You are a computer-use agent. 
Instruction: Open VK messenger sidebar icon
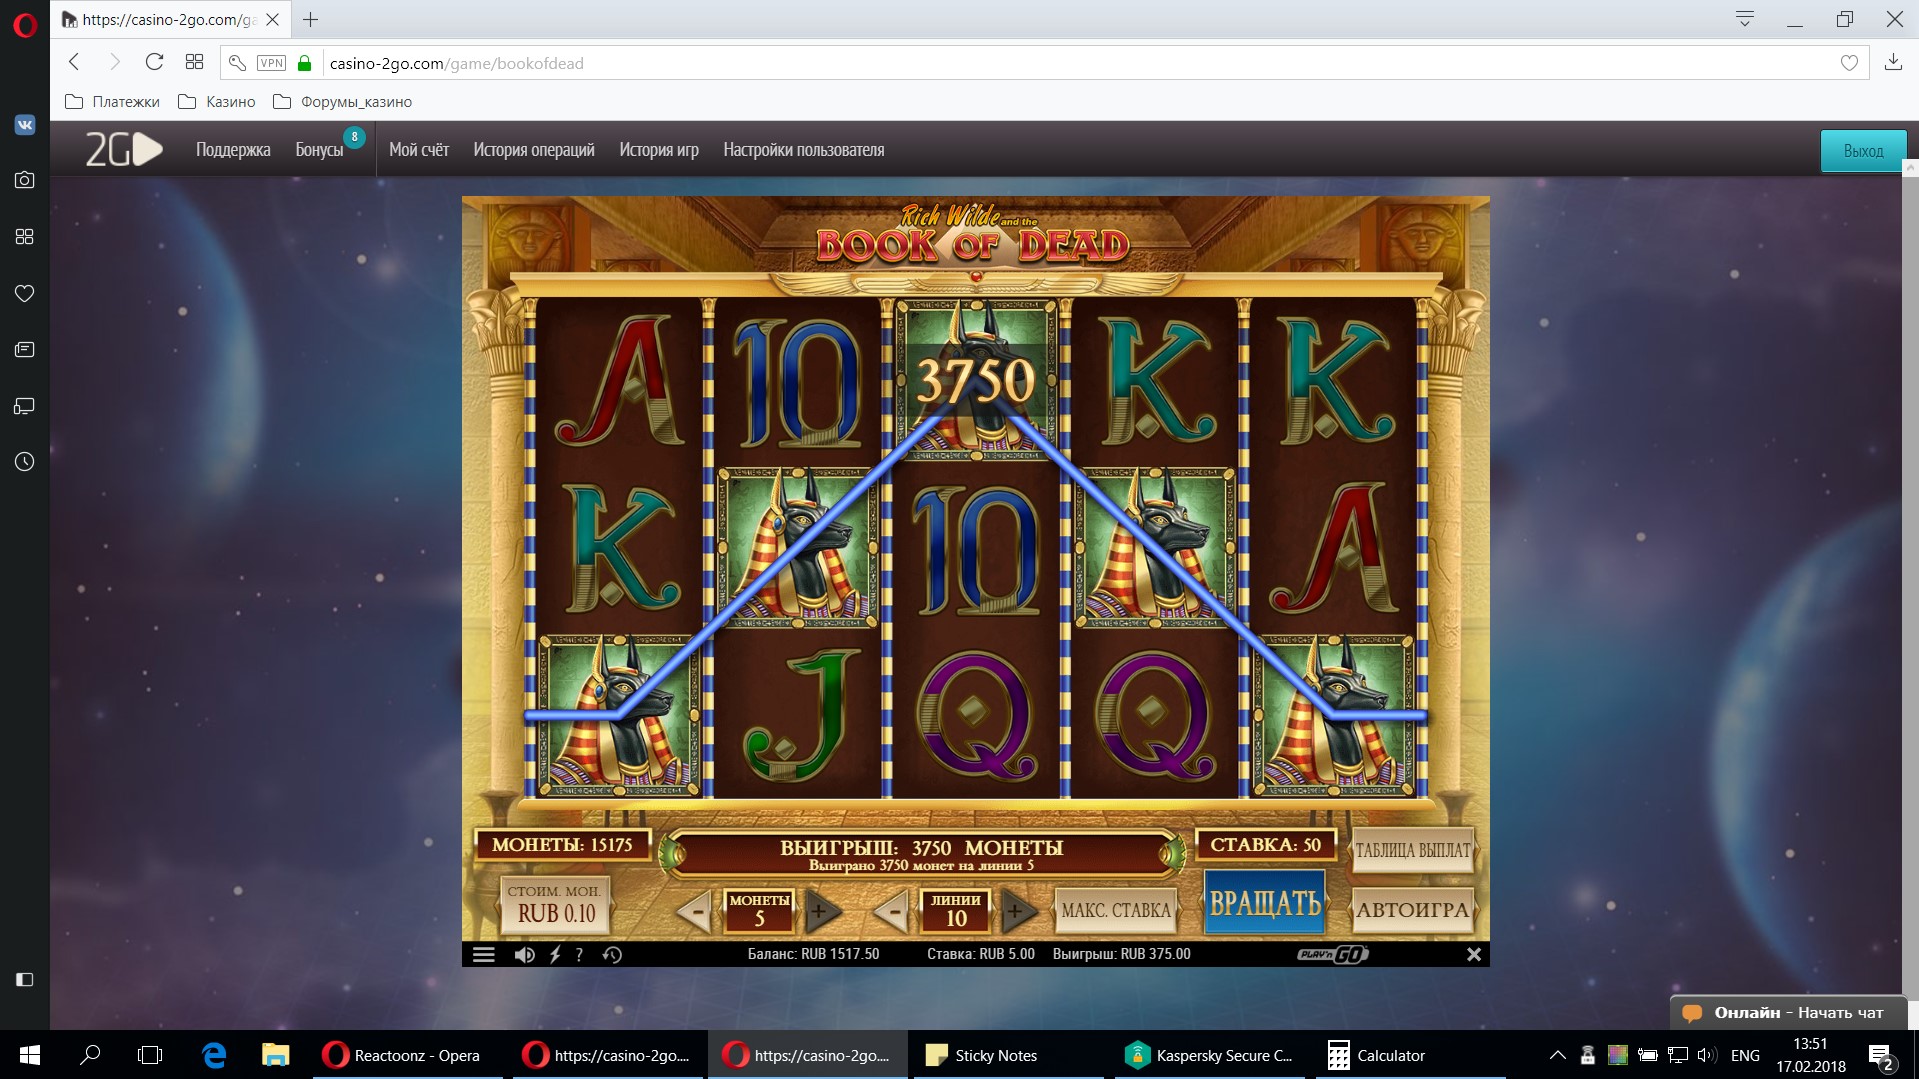click(x=25, y=125)
